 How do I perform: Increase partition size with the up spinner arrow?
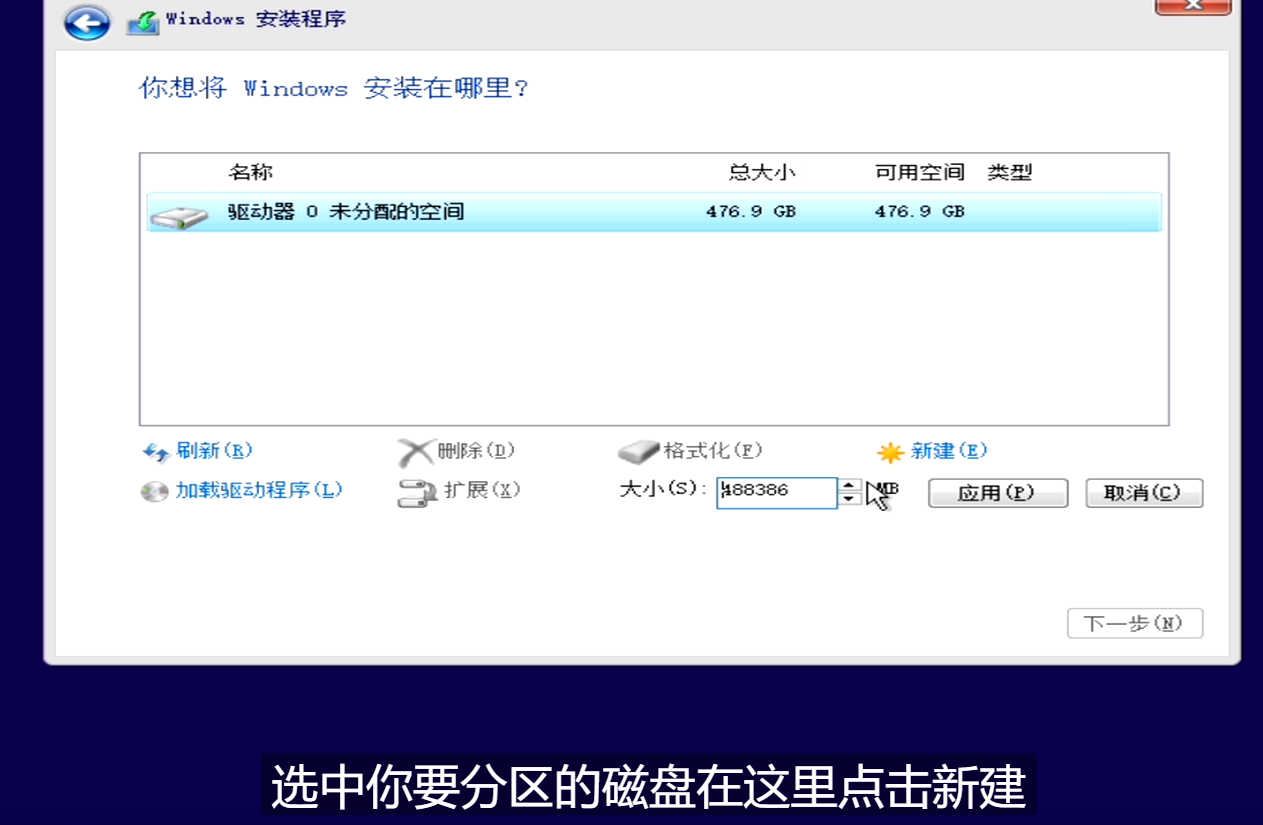(848, 486)
